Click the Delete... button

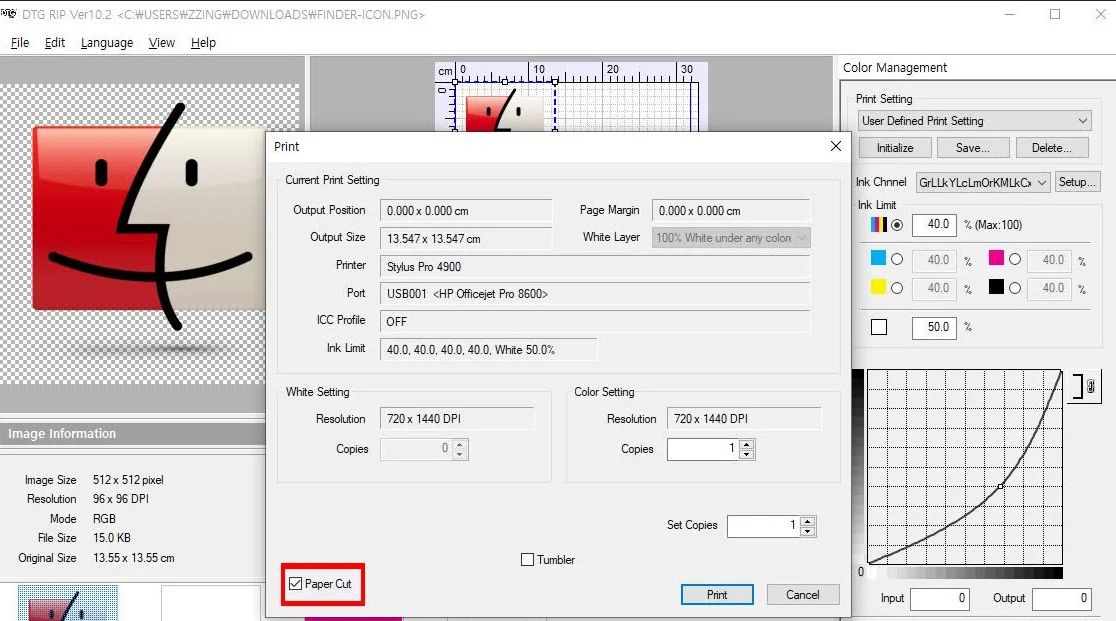[1051, 148]
